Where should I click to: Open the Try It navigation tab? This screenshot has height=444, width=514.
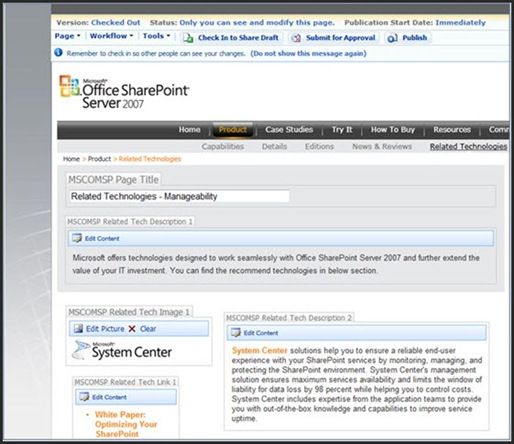click(x=342, y=129)
